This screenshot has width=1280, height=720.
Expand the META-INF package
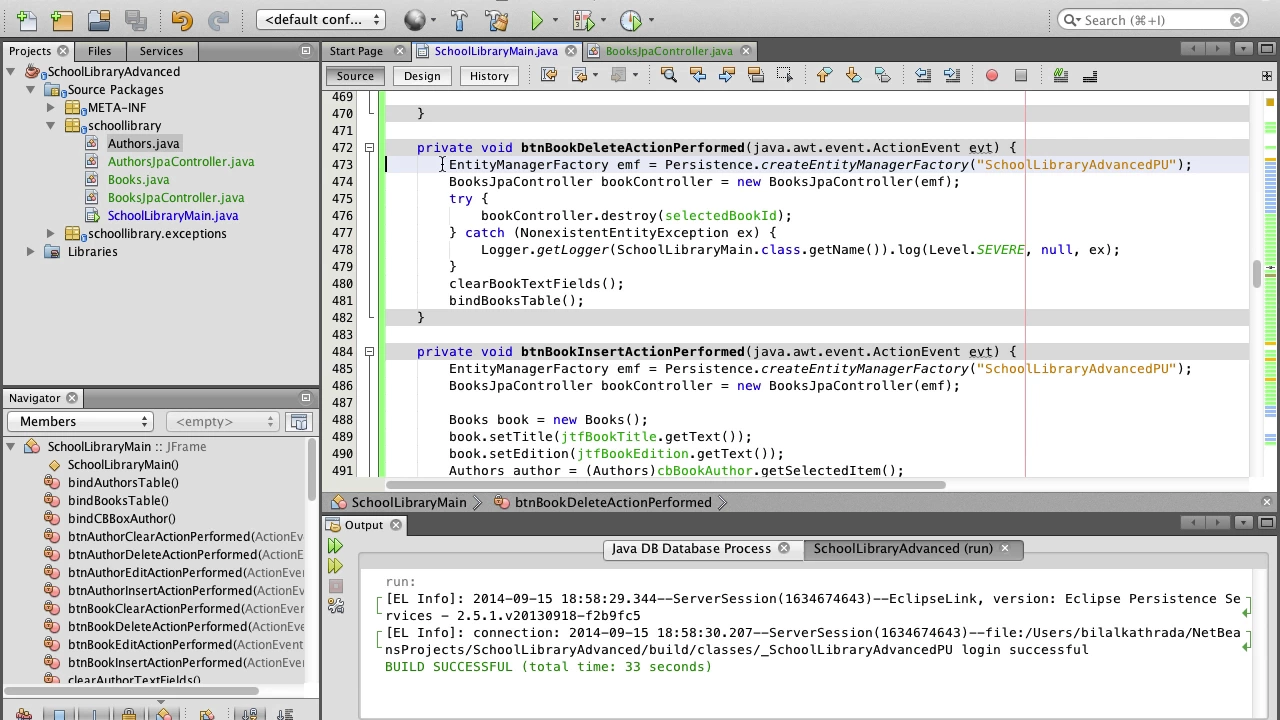pos(50,108)
